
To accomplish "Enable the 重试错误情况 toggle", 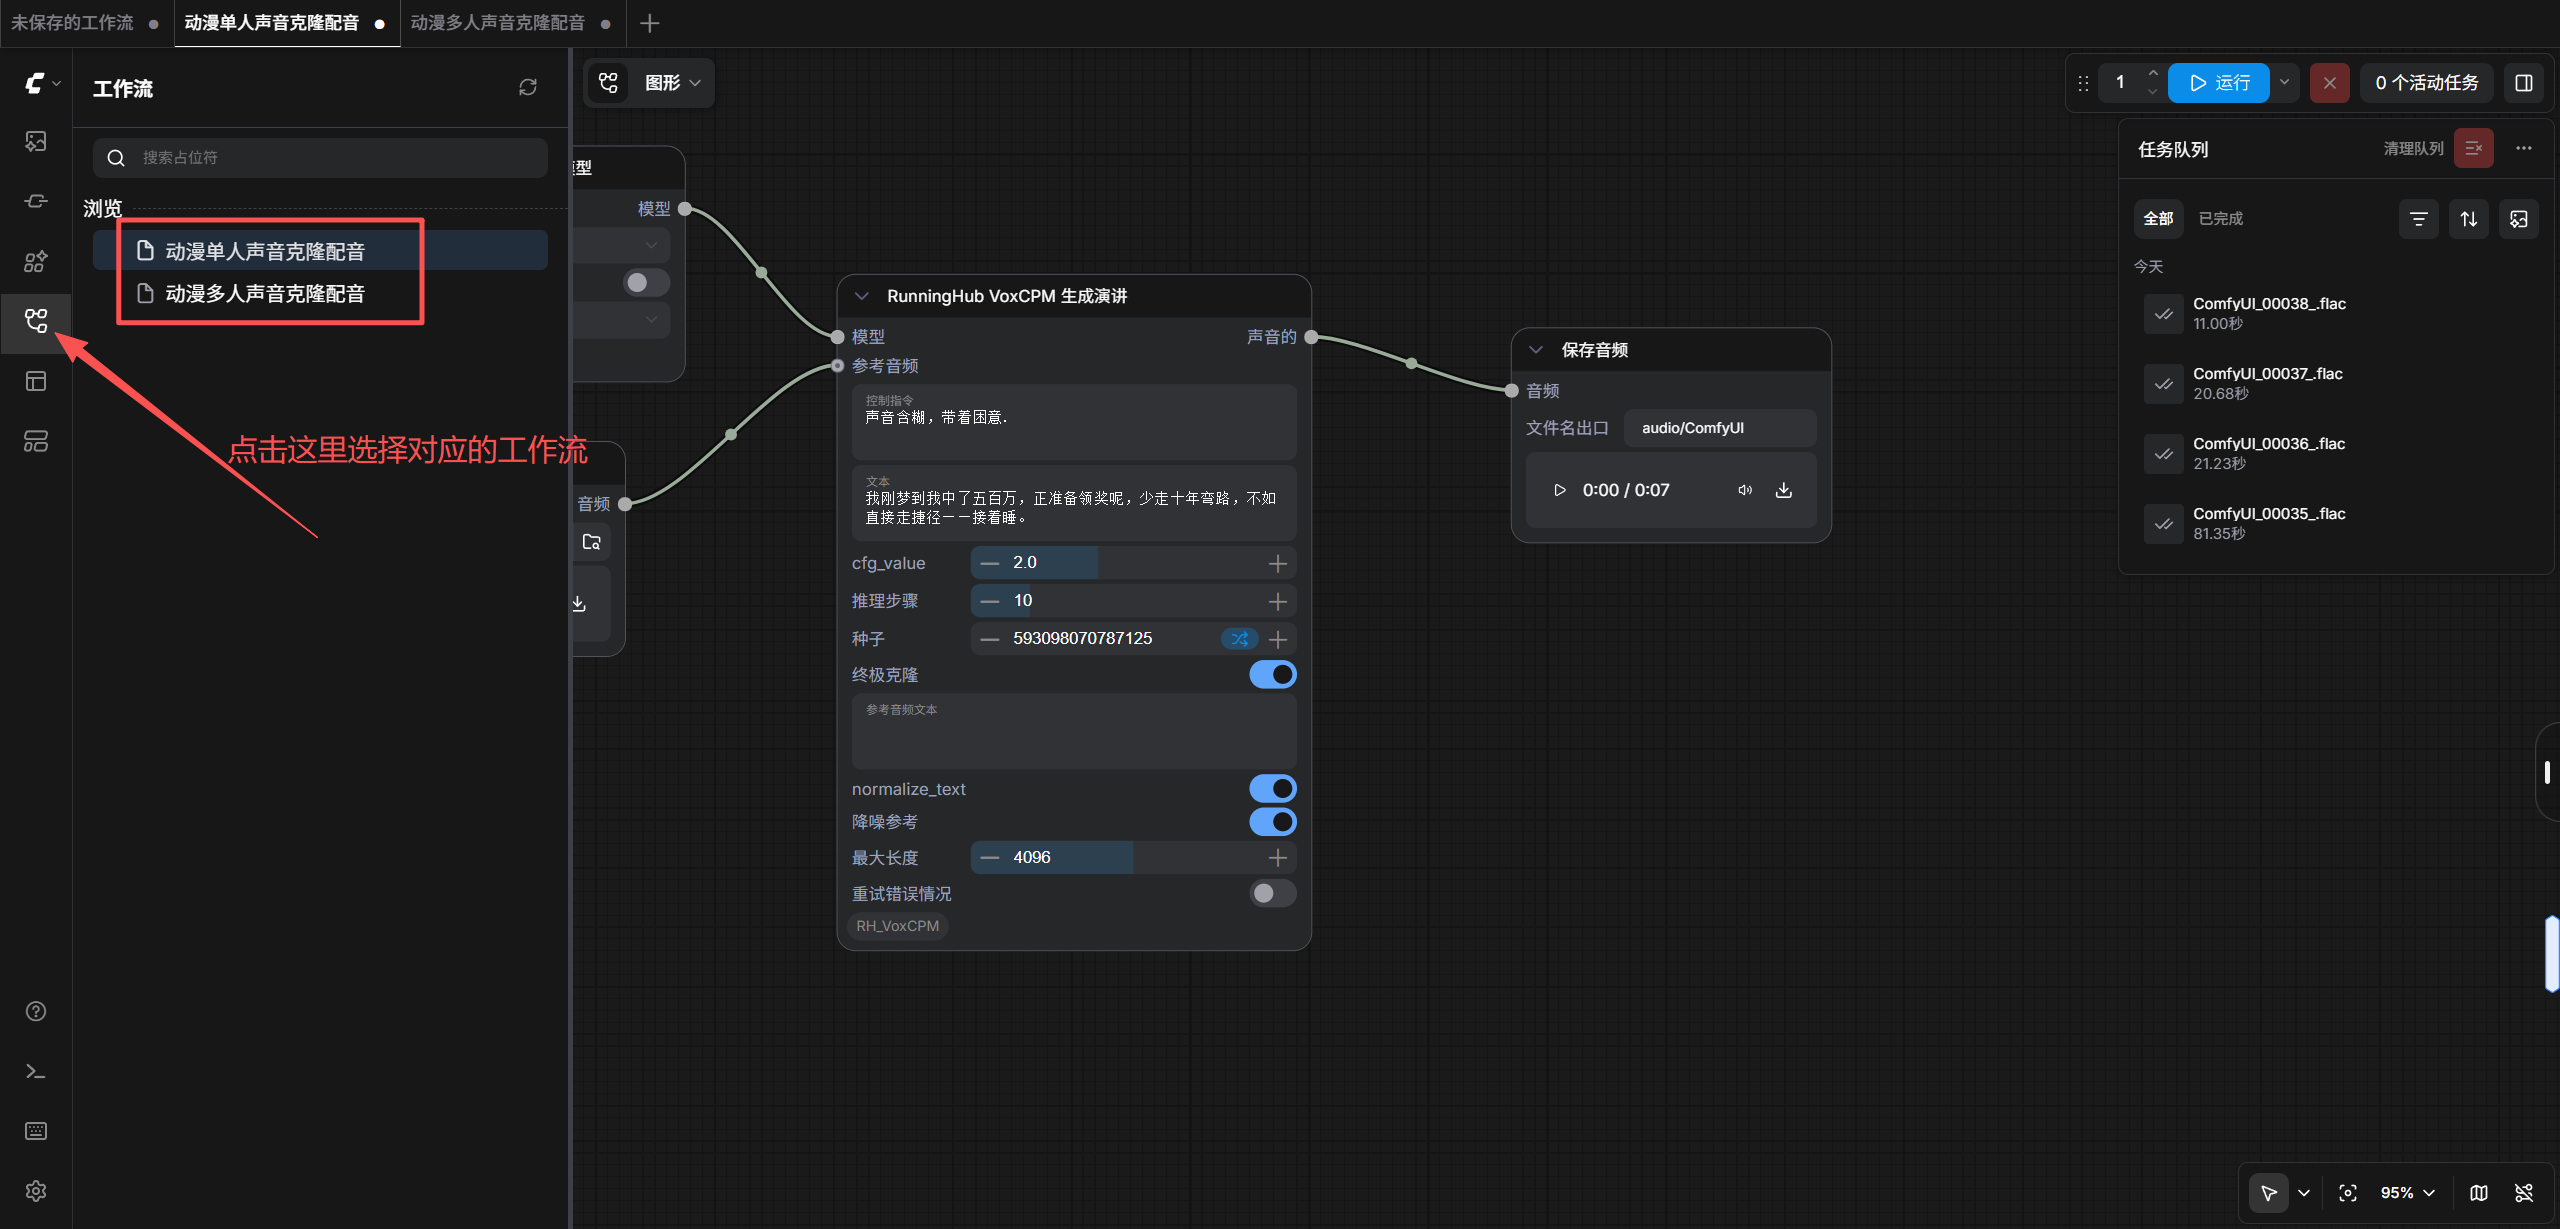I will coord(1272,893).
